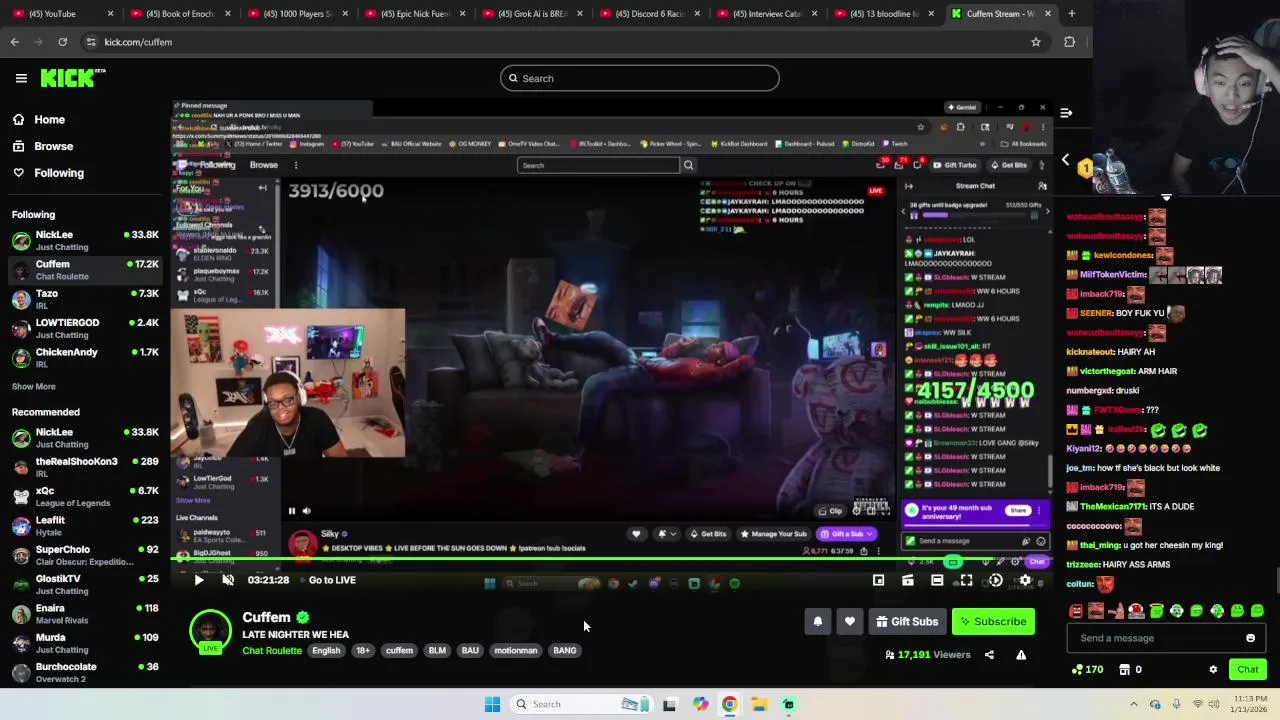Open the playback speed control

point(995,580)
